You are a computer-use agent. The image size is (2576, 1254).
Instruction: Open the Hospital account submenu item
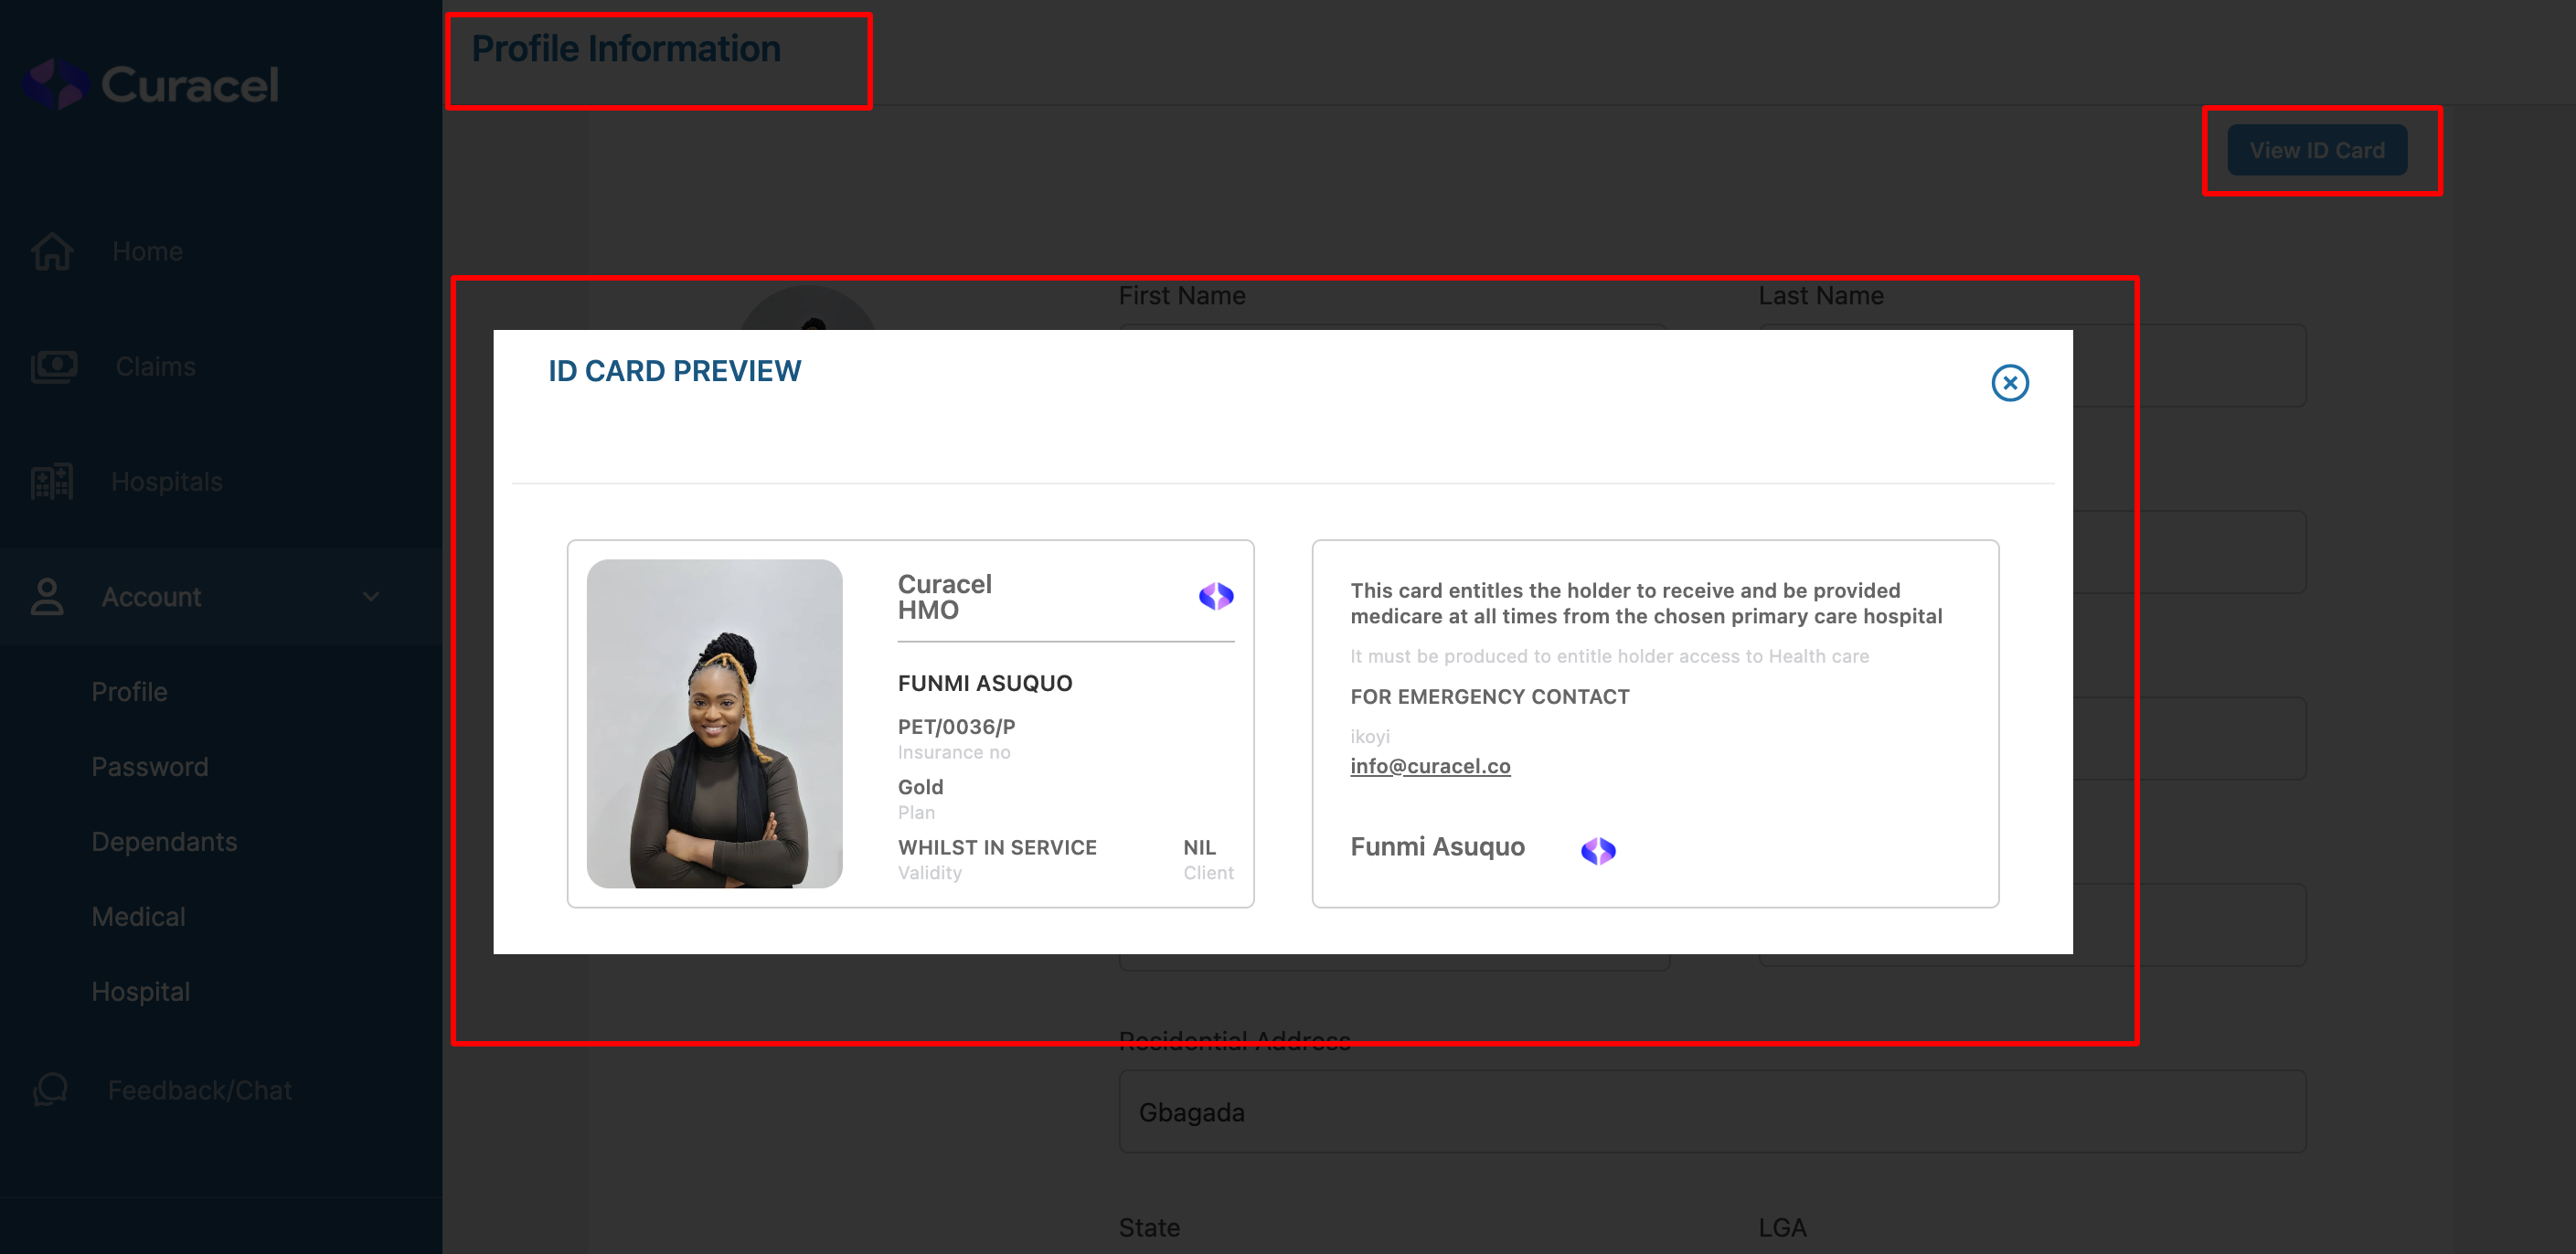(x=140, y=992)
